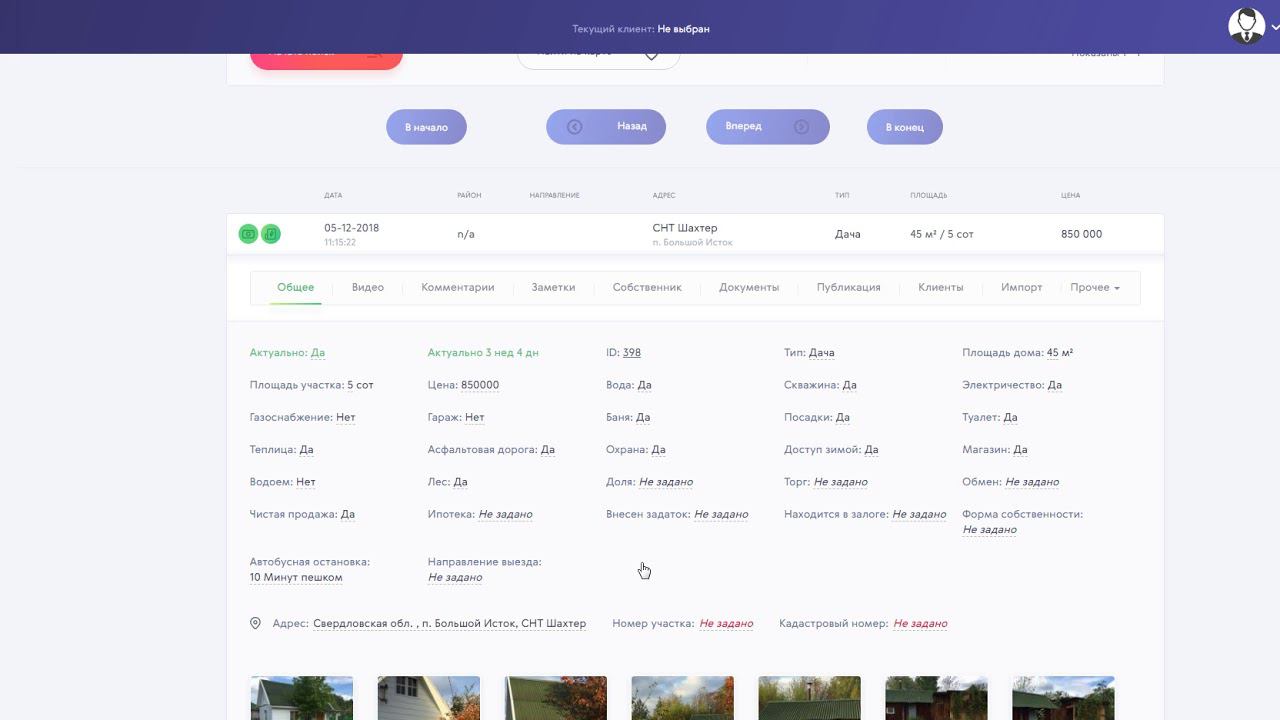Set the Торг value Не задано
Viewport: 1280px width, 720px height.
[x=841, y=482]
